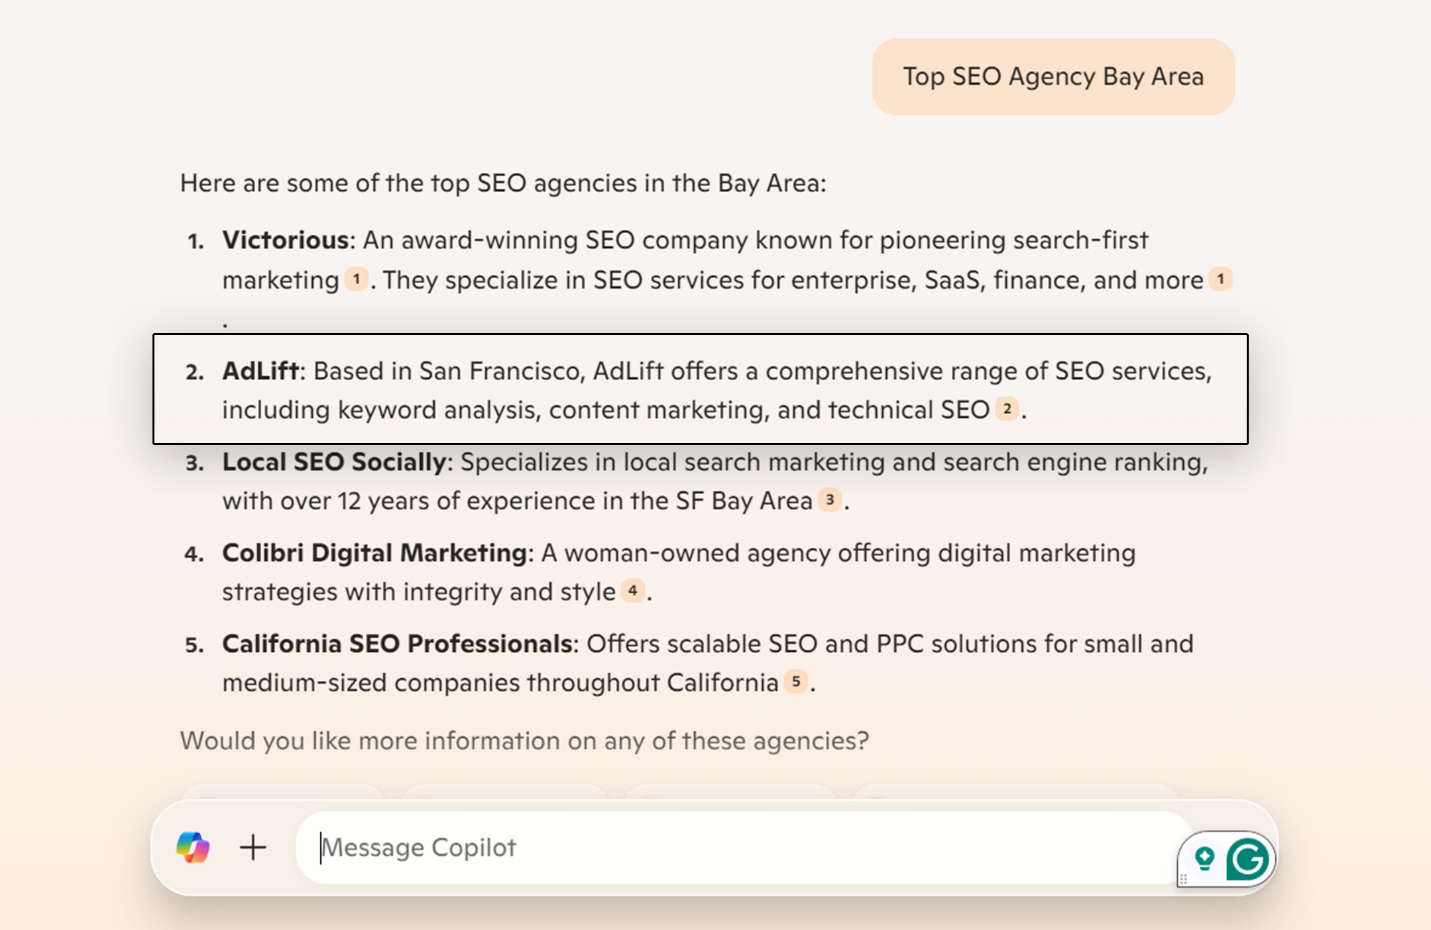Viewport: 1431px width, 930px height.
Task: Click the Grammarly icon near the input
Action: (1248, 857)
